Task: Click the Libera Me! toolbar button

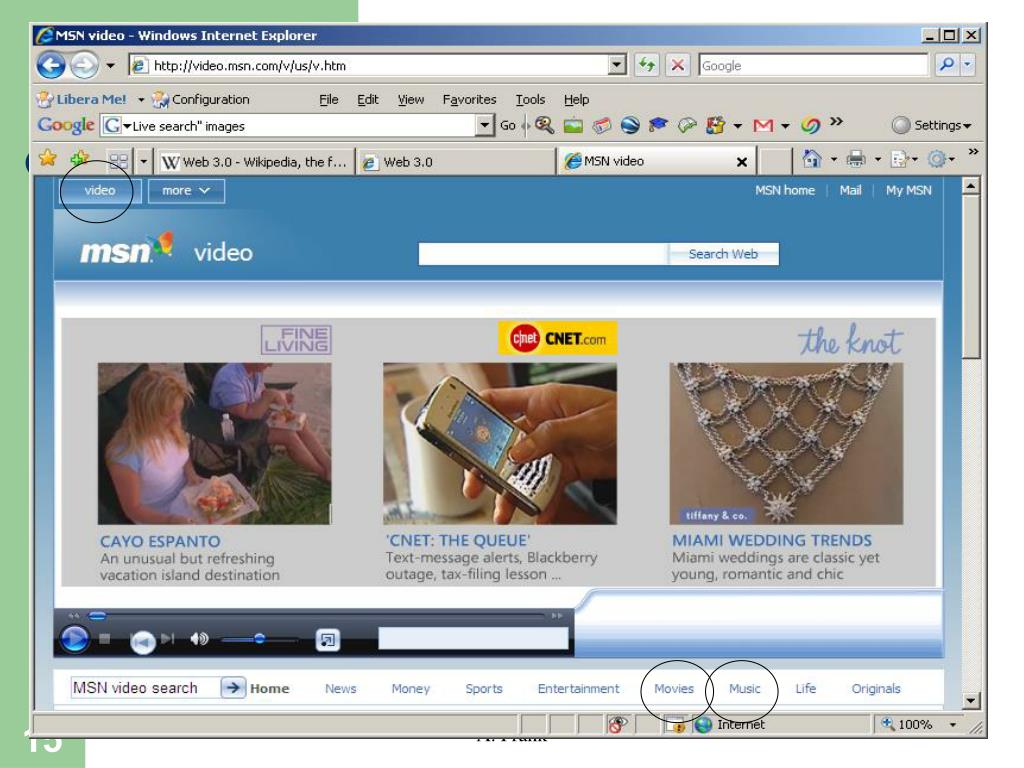Action: pyautogui.click(x=81, y=99)
